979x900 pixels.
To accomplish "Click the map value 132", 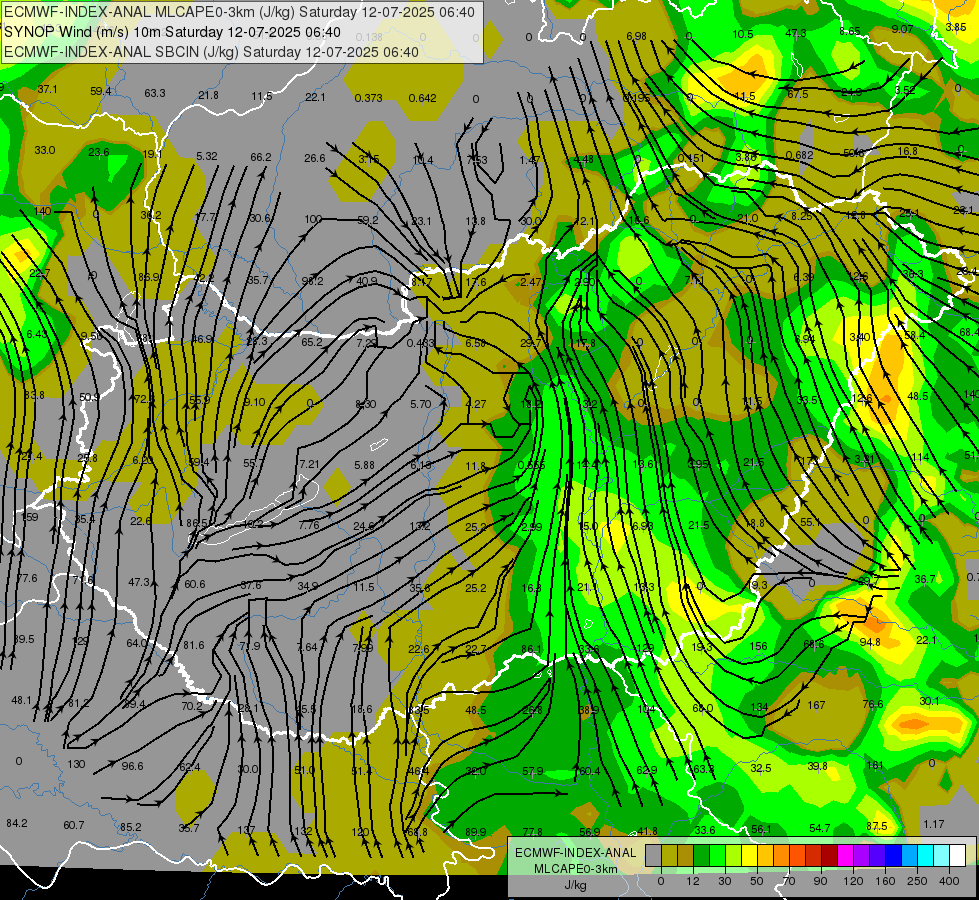I will 303,831.
